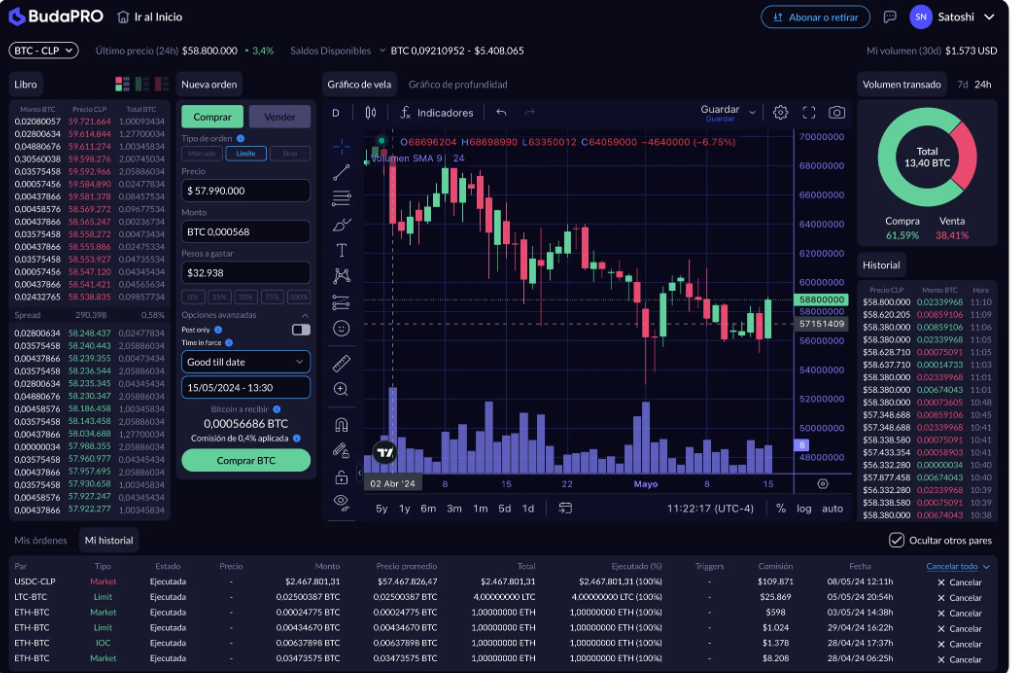Click the zoom in magnifier tool
Screen dimensions: 1011x673
coord(341,389)
